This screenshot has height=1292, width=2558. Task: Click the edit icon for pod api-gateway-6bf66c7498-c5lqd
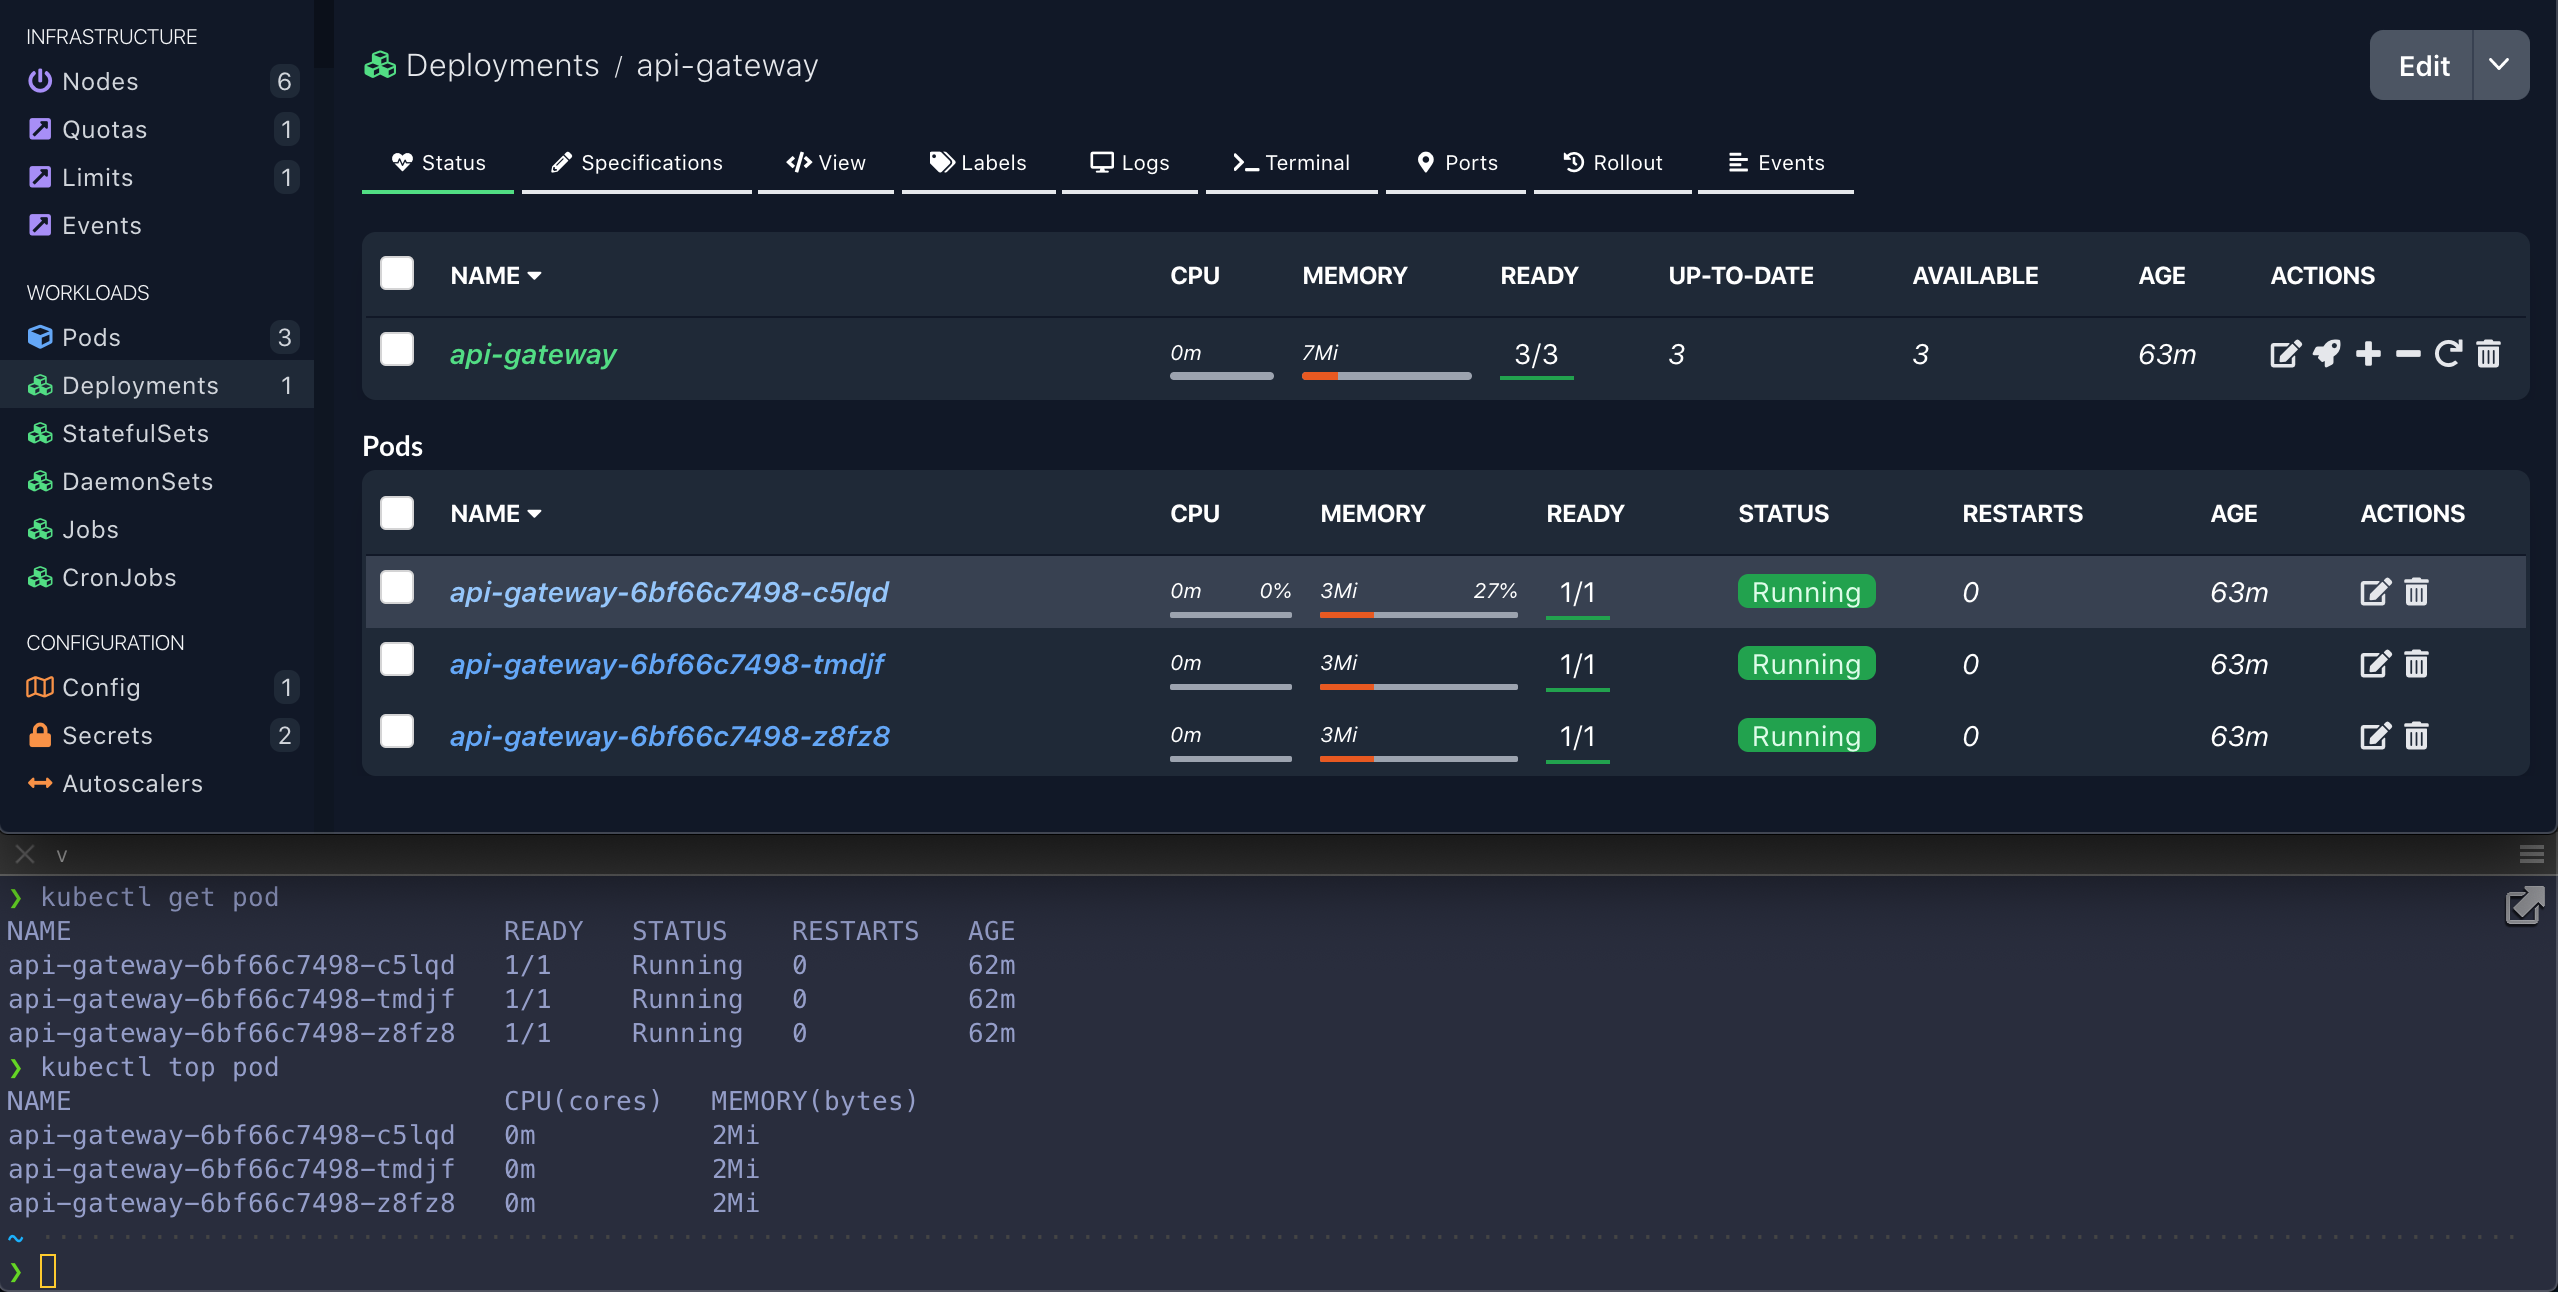tap(2374, 590)
